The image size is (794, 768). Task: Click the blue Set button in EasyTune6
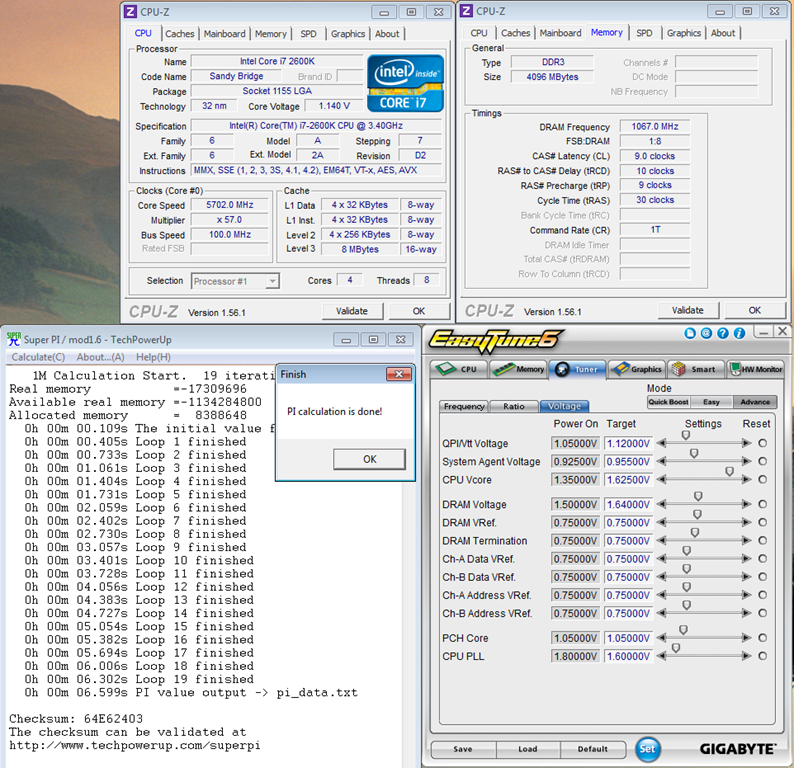(648, 749)
